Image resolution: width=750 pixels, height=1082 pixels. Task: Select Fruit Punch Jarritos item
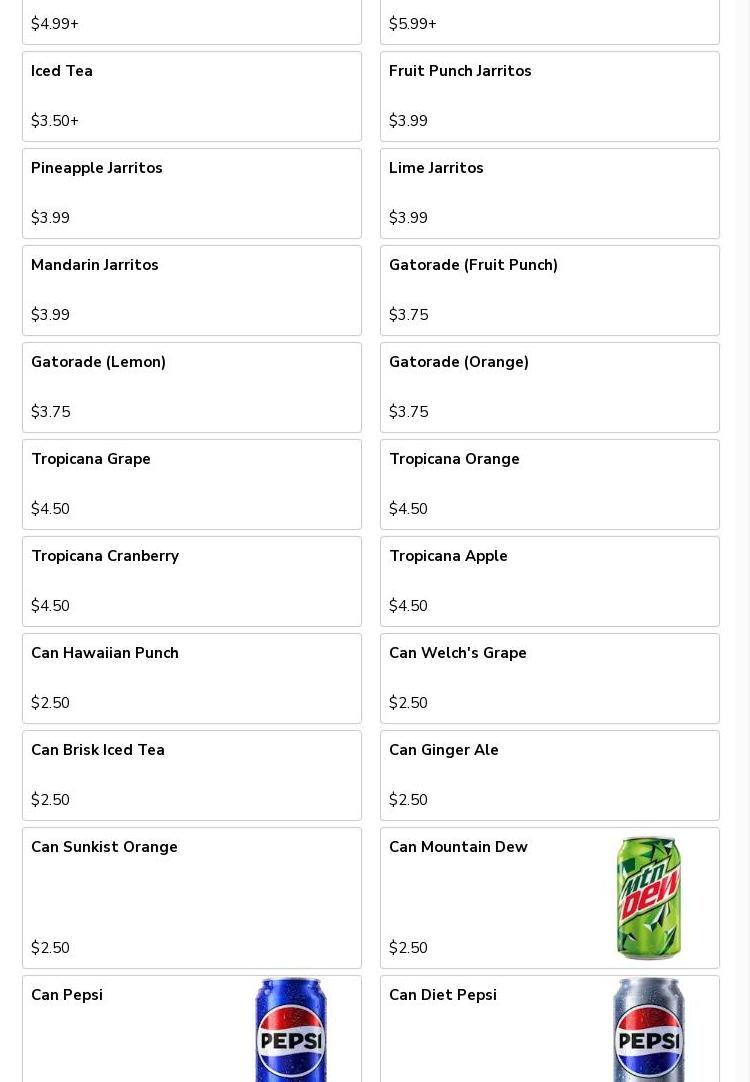[550, 96]
